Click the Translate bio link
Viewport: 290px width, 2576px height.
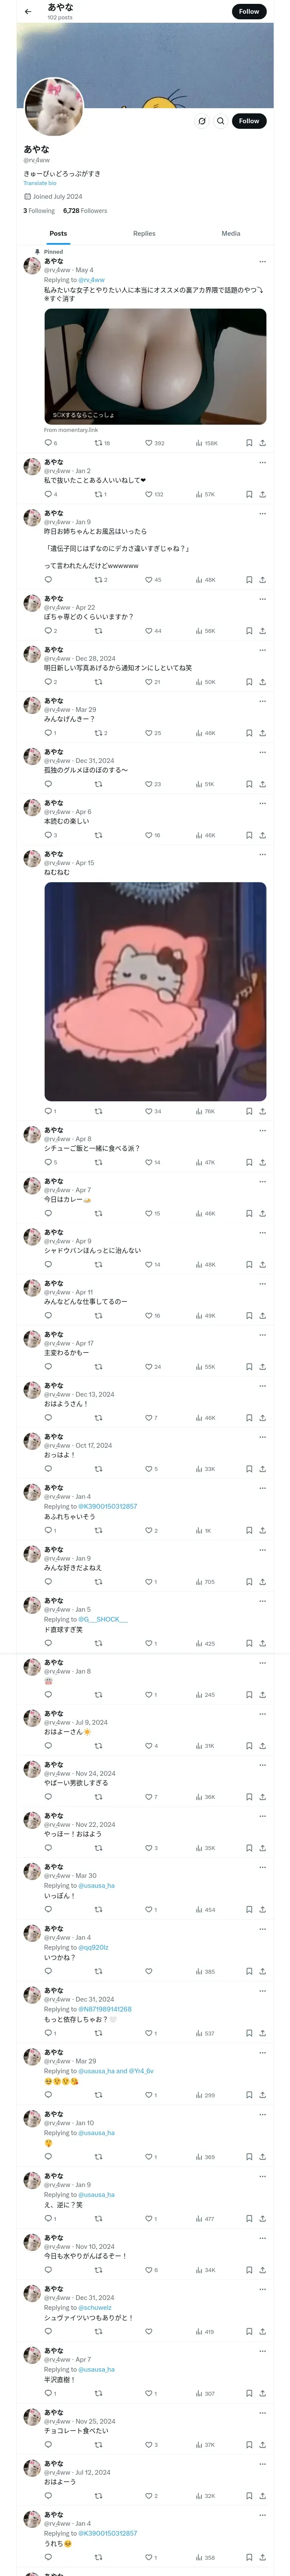tap(40, 183)
